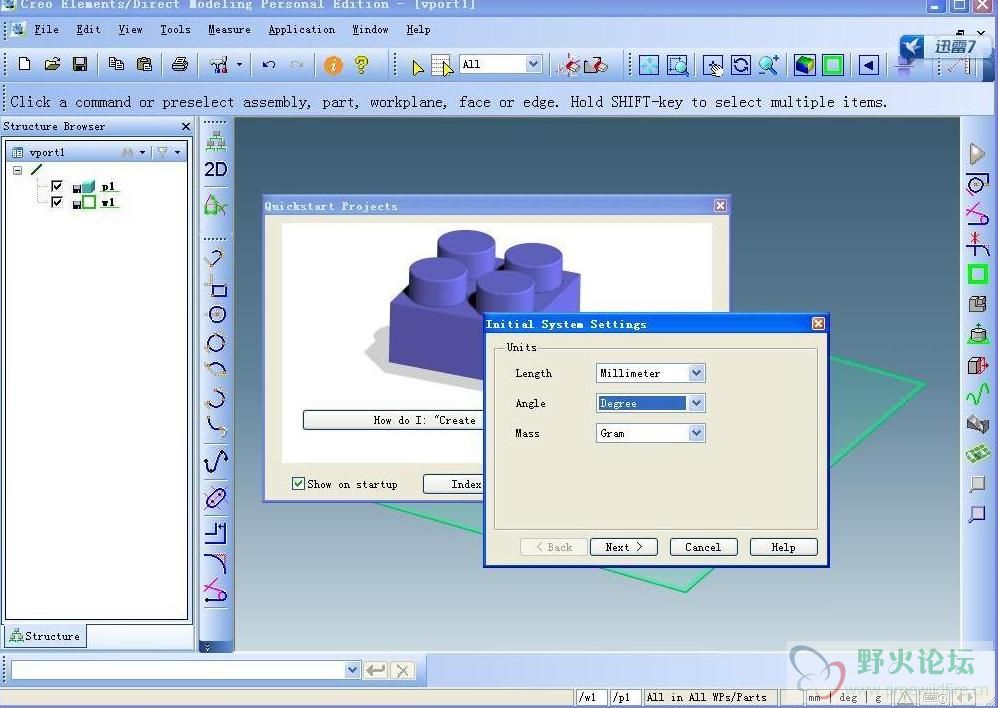Click the green wave icon in right toolbar
Image resolution: width=998 pixels, height=708 pixels.
977,395
